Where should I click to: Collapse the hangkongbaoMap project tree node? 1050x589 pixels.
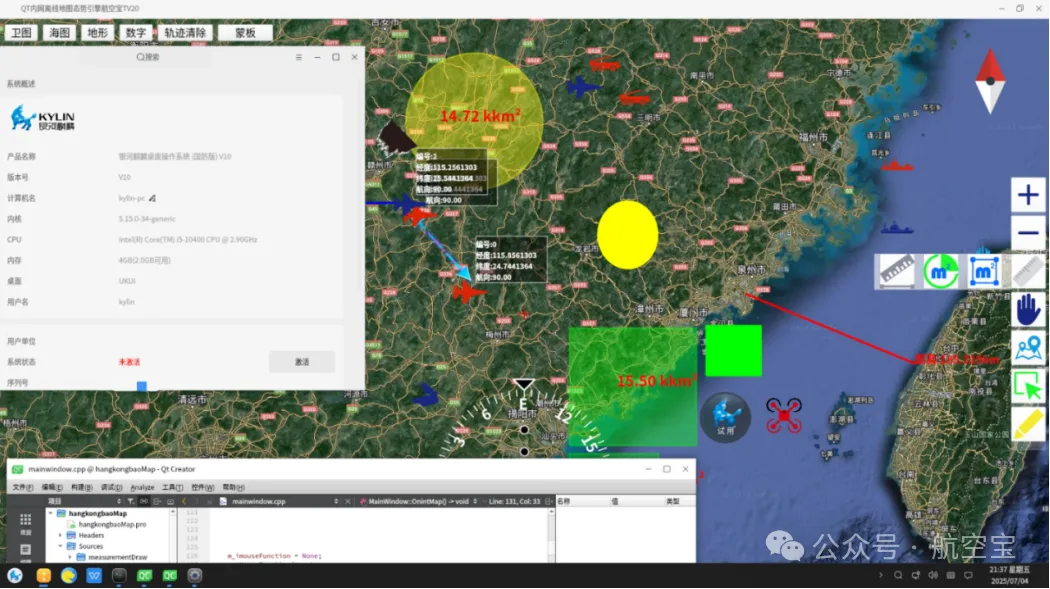click(51, 513)
